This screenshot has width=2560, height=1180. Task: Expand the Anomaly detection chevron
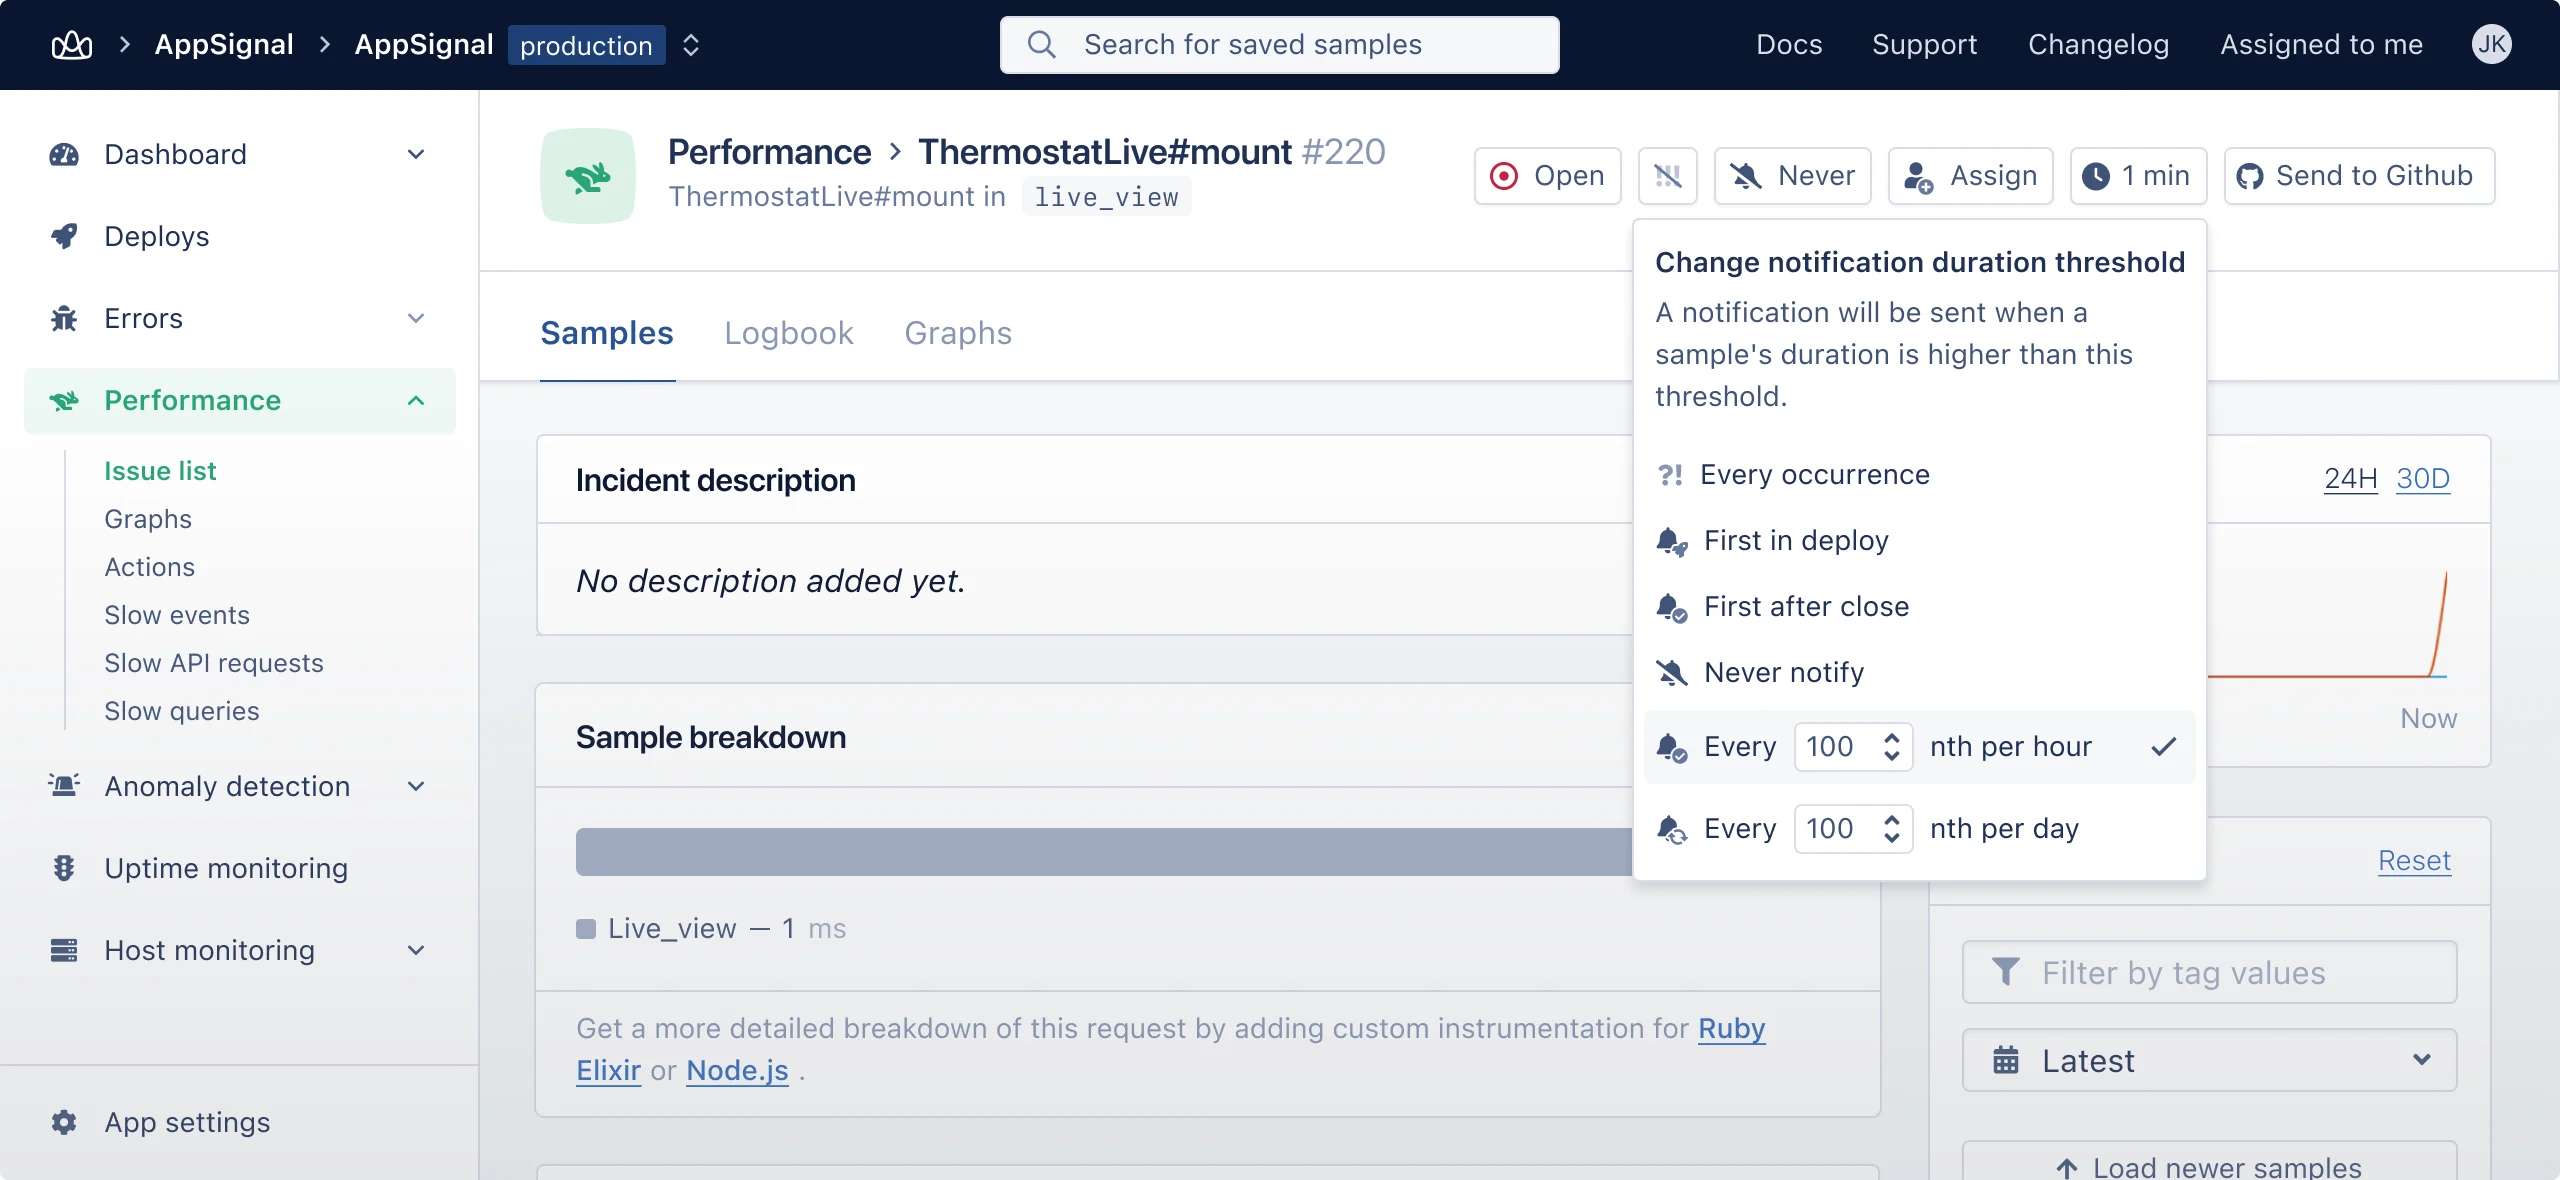(x=416, y=786)
